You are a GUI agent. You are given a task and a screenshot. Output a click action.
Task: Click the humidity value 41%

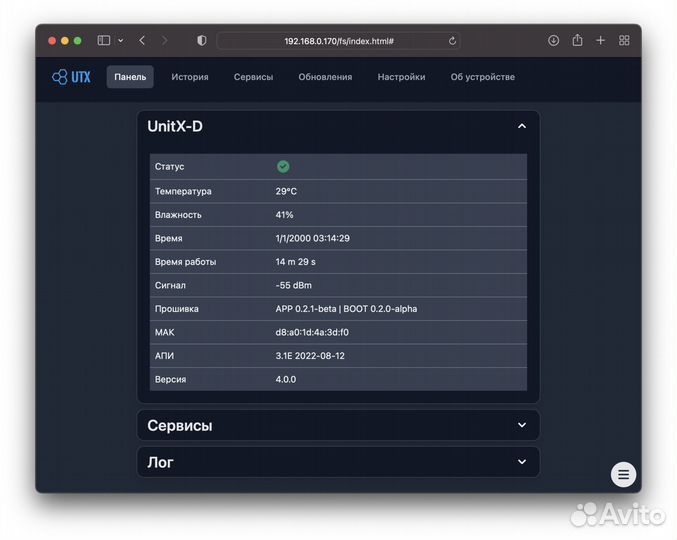[284, 215]
